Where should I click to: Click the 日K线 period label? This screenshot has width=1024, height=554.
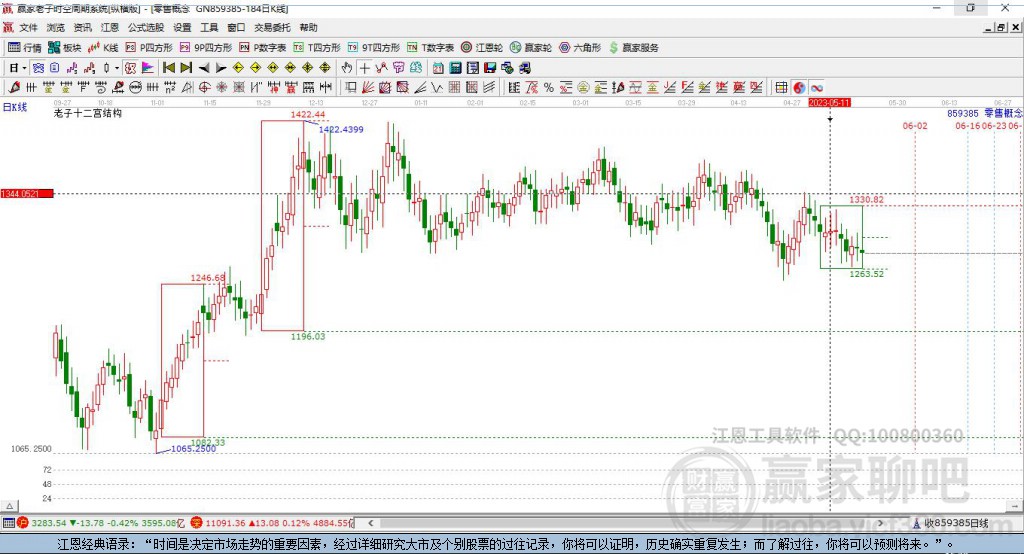14,107
